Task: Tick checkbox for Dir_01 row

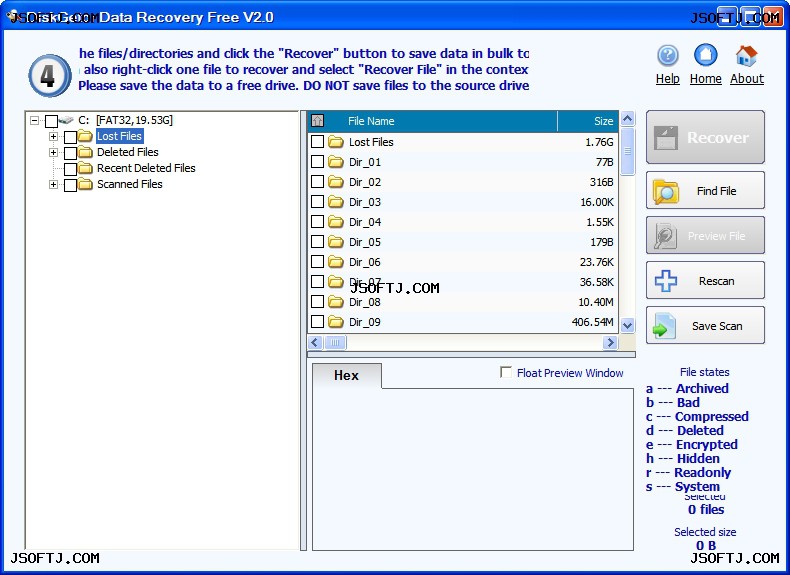Action: (x=317, y=161)
